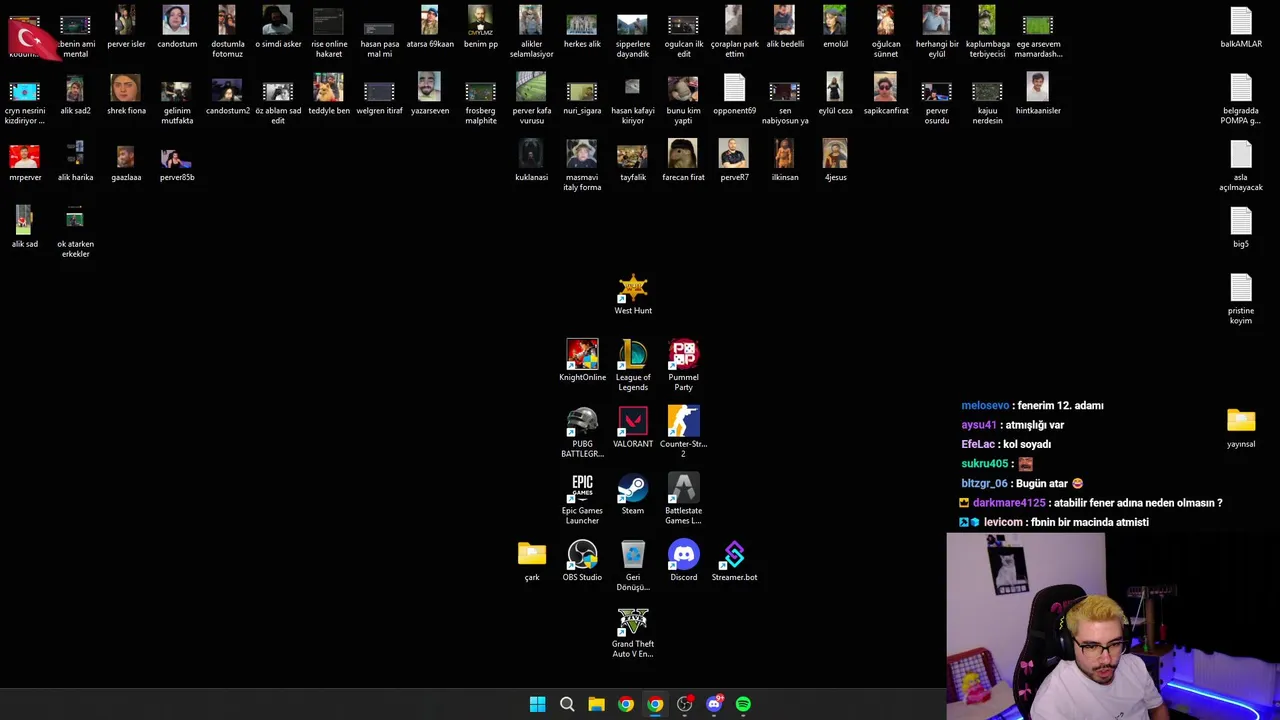Select the atarsa 69kaan image

pyautogui.click(x=430, y=28)
